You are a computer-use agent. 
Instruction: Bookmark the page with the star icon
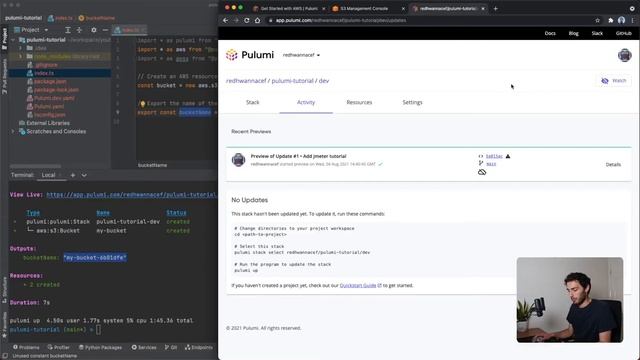[598, 20]
